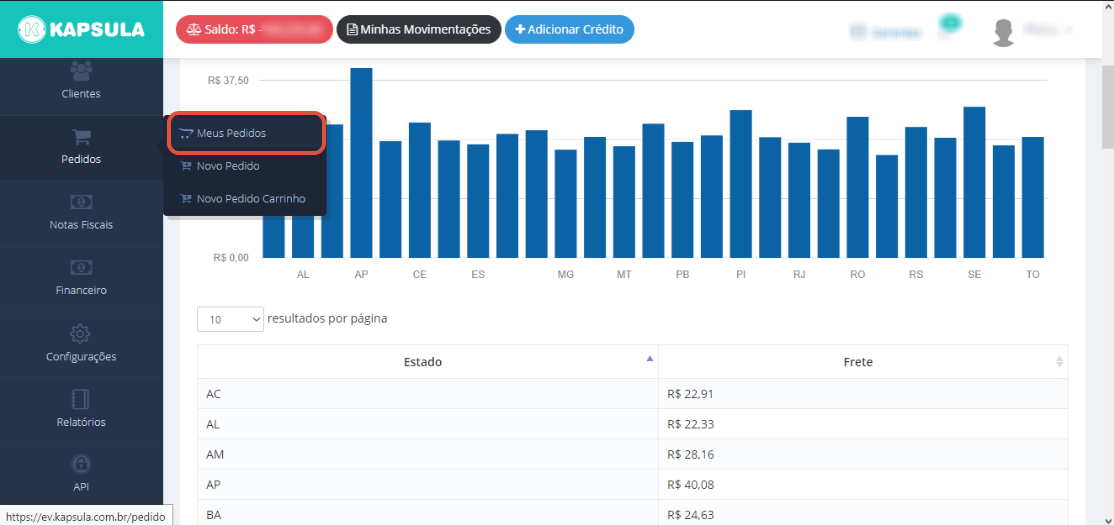Viewport: 1114px width, 525px height.
Task: Go to Financeiro using its money icon
Action: pyautogui.click(x=81, y=268)
